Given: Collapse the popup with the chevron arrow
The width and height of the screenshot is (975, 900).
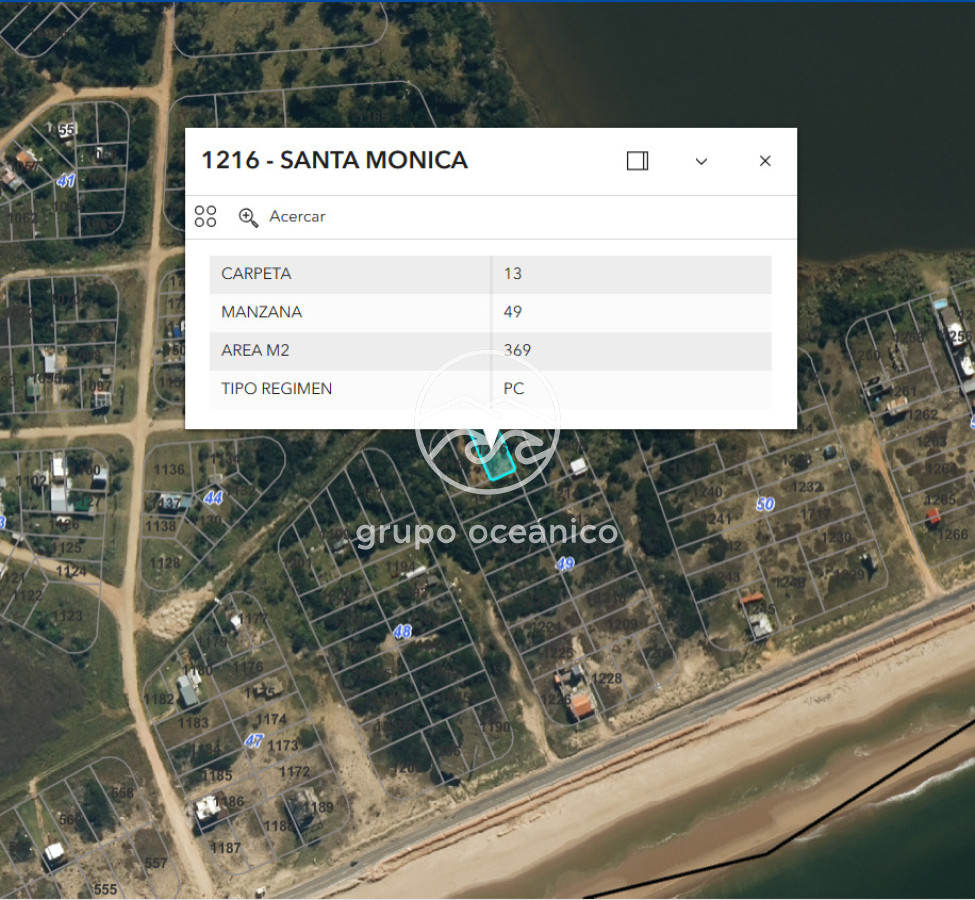Looking at the screenshot, I should tap(701, 162).
